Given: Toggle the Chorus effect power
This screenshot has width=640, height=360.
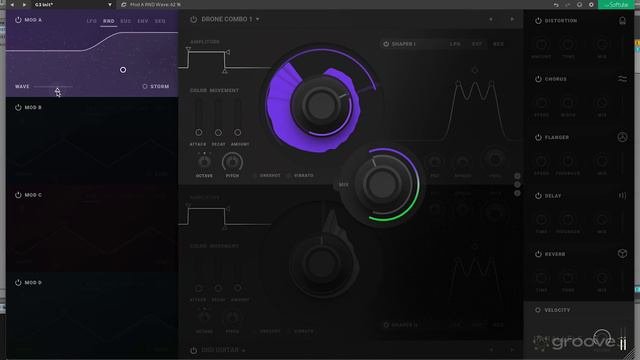Looking at the screenshot, I should tap(538, 79).
